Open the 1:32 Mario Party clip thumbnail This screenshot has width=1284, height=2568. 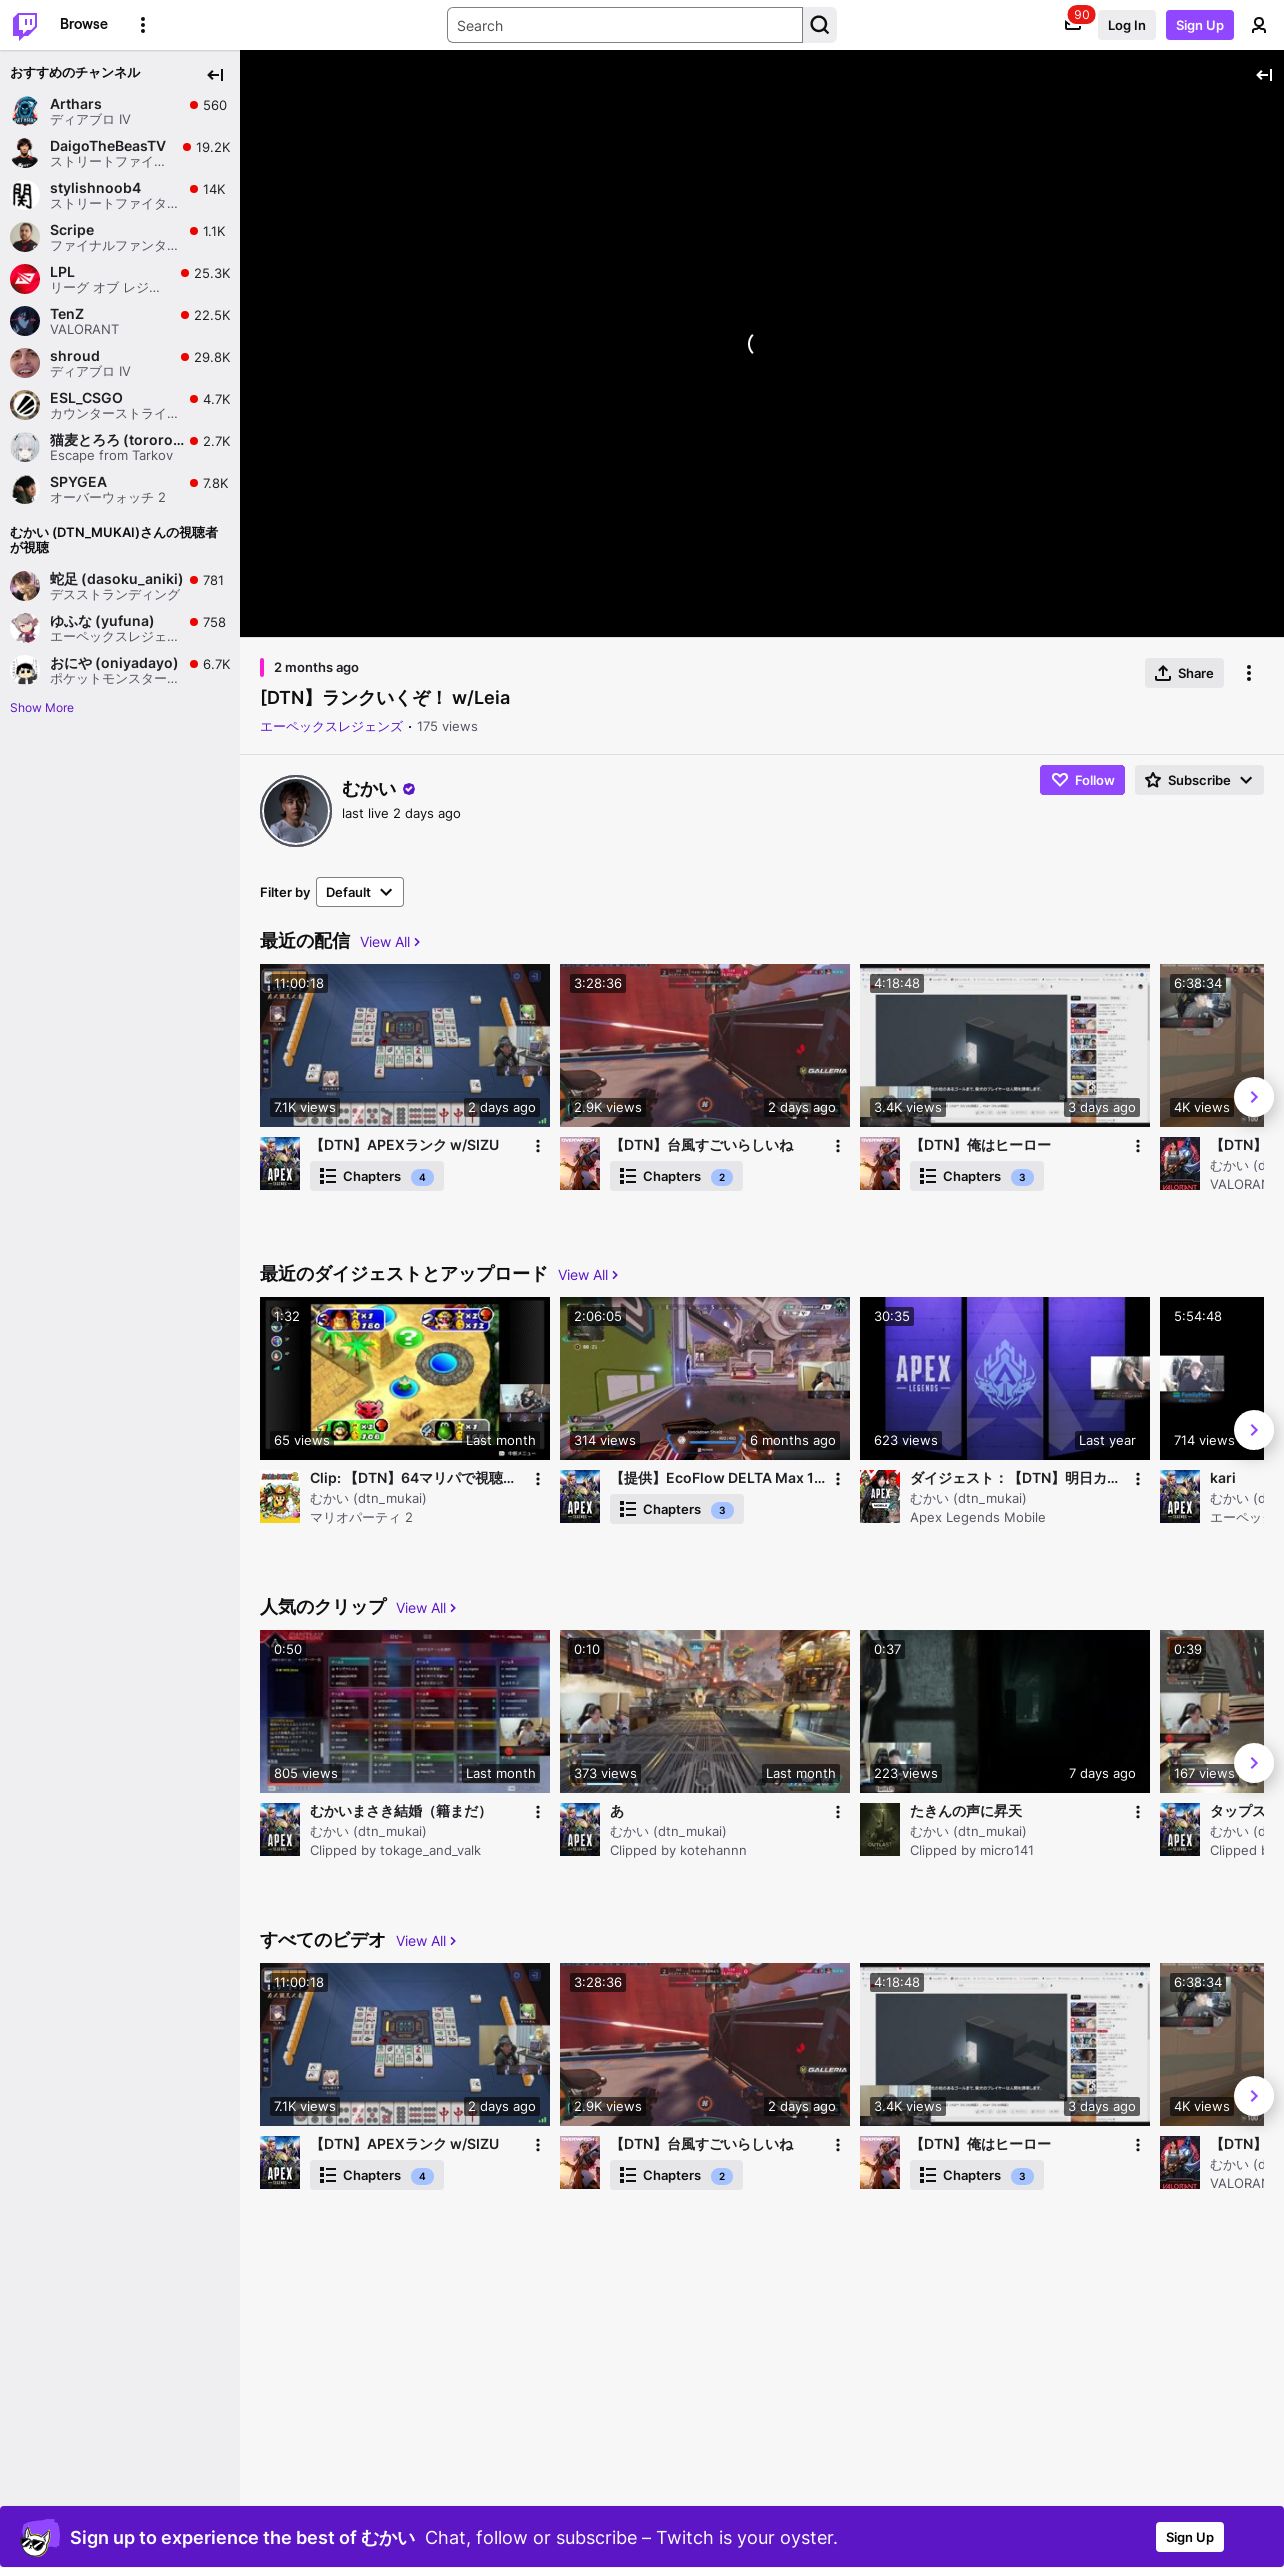tap(405, 1378)
